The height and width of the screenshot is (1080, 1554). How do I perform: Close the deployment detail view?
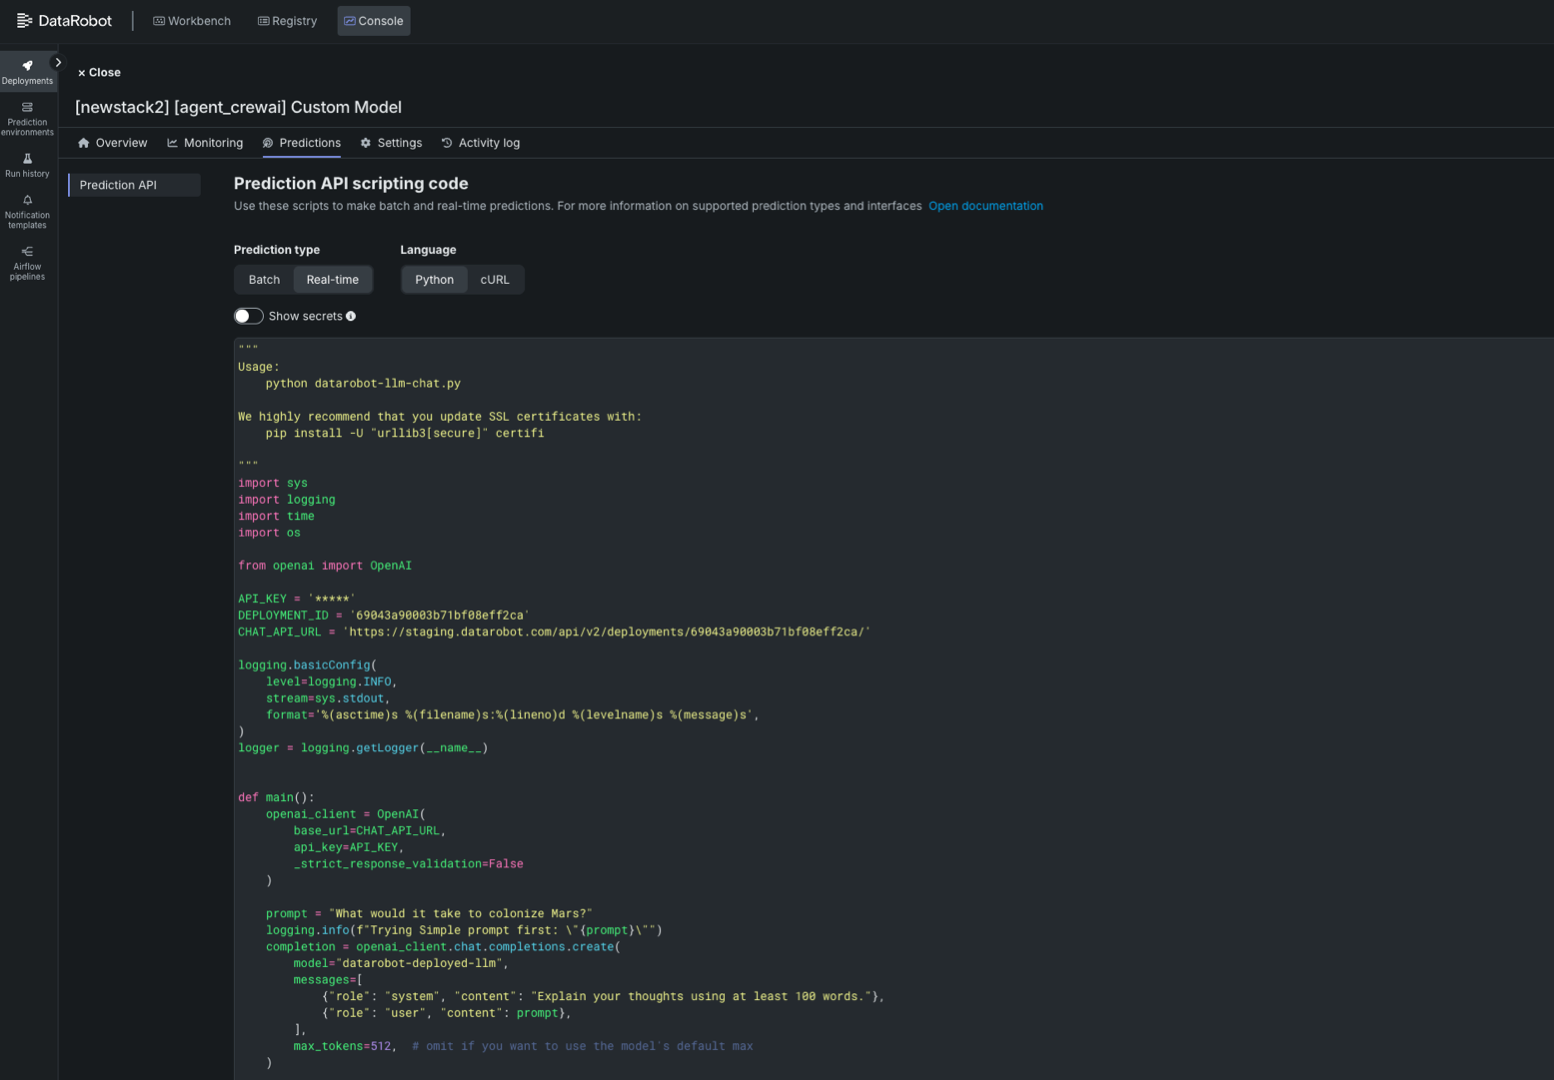(99, 73)
